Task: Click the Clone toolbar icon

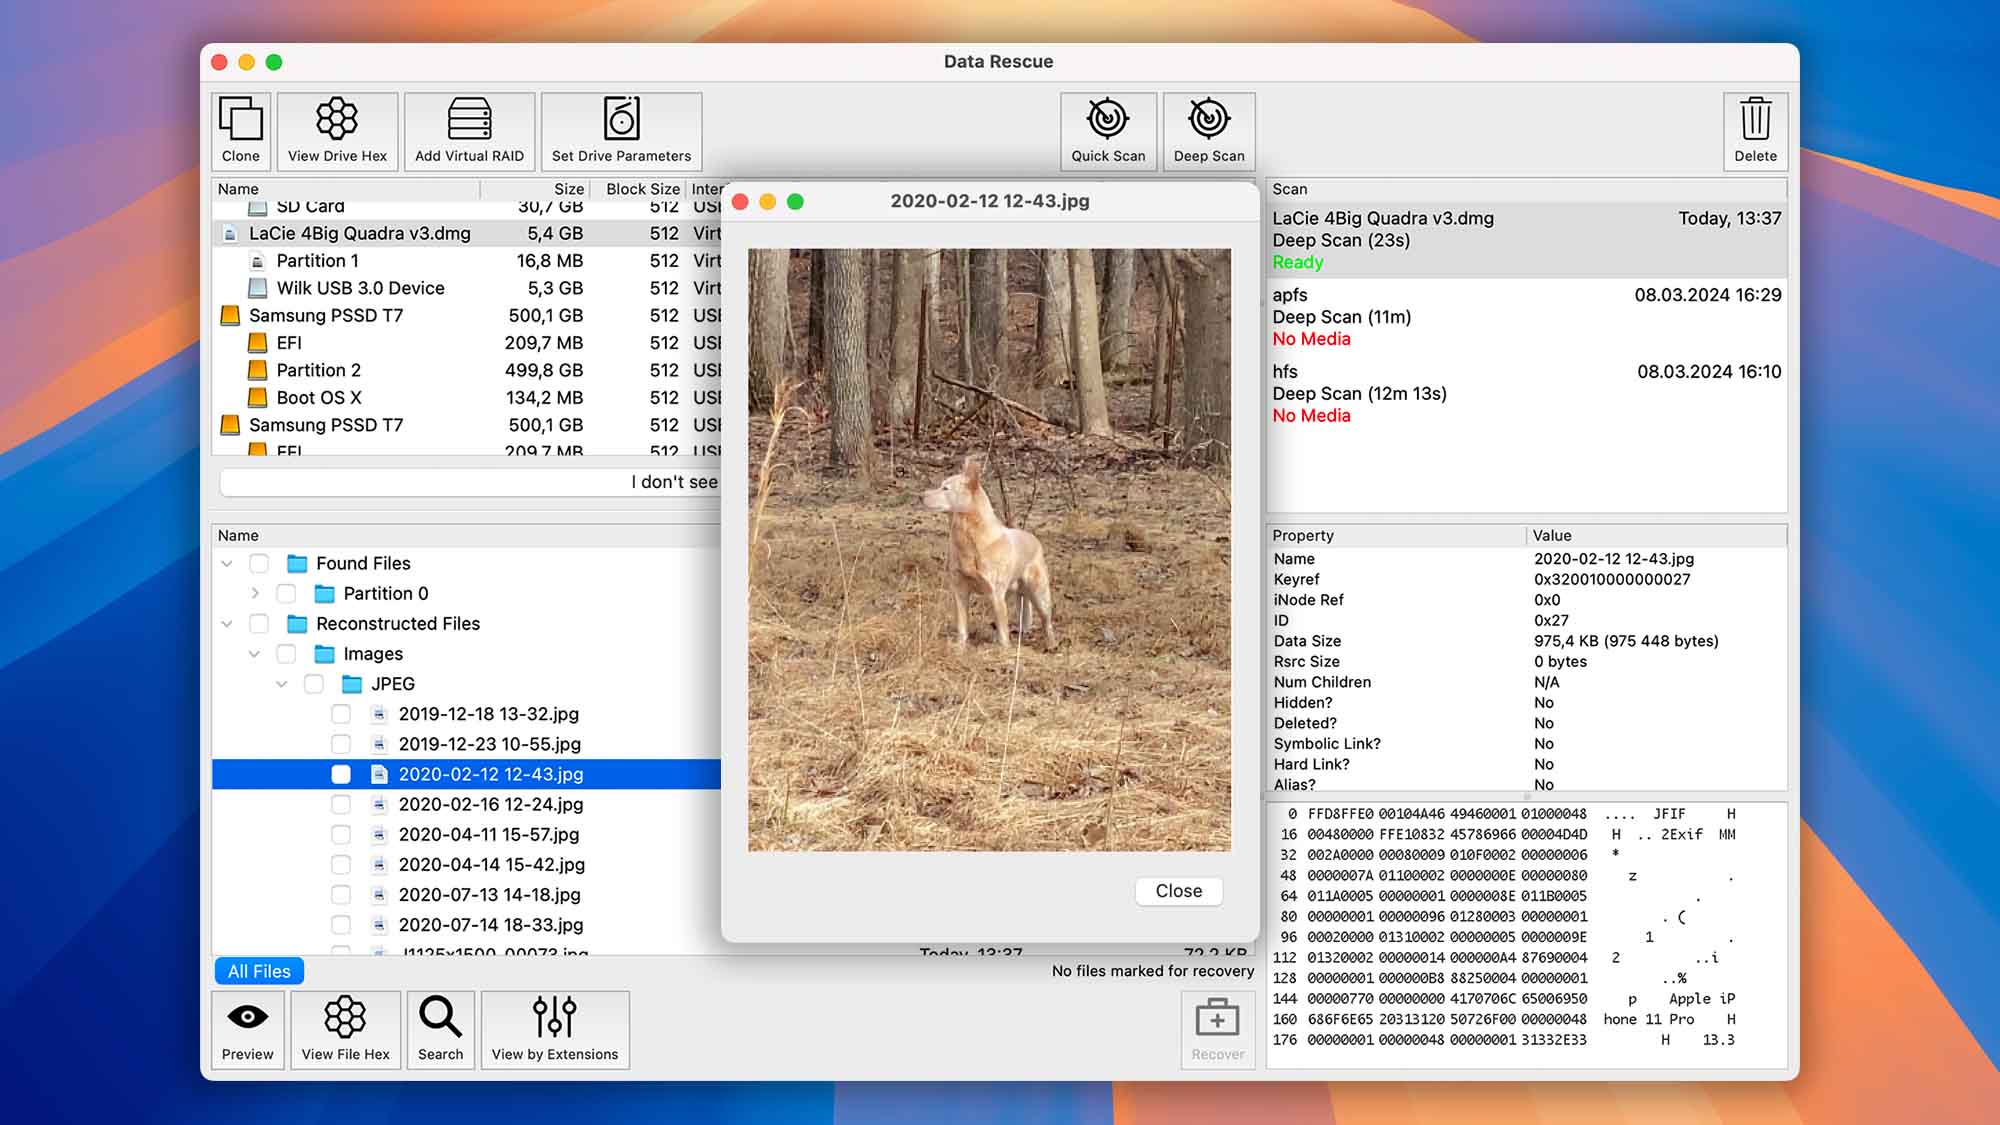Action: 240,130
